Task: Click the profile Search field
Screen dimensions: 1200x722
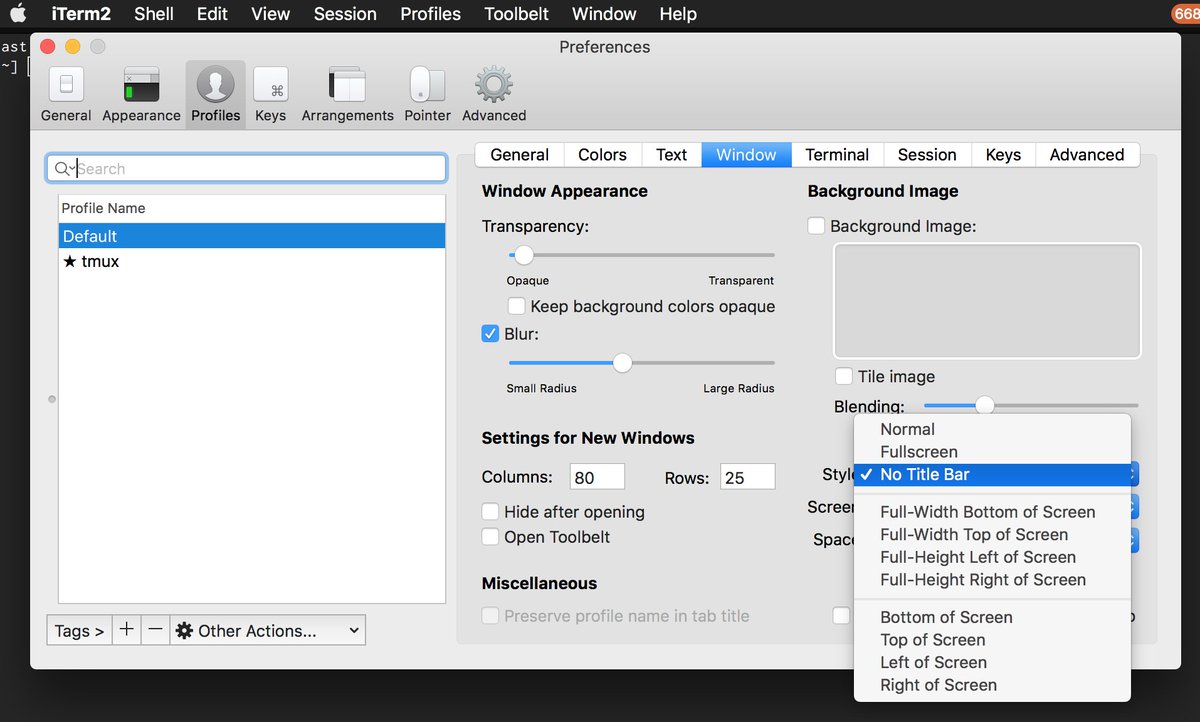Action: click(246, 168)
